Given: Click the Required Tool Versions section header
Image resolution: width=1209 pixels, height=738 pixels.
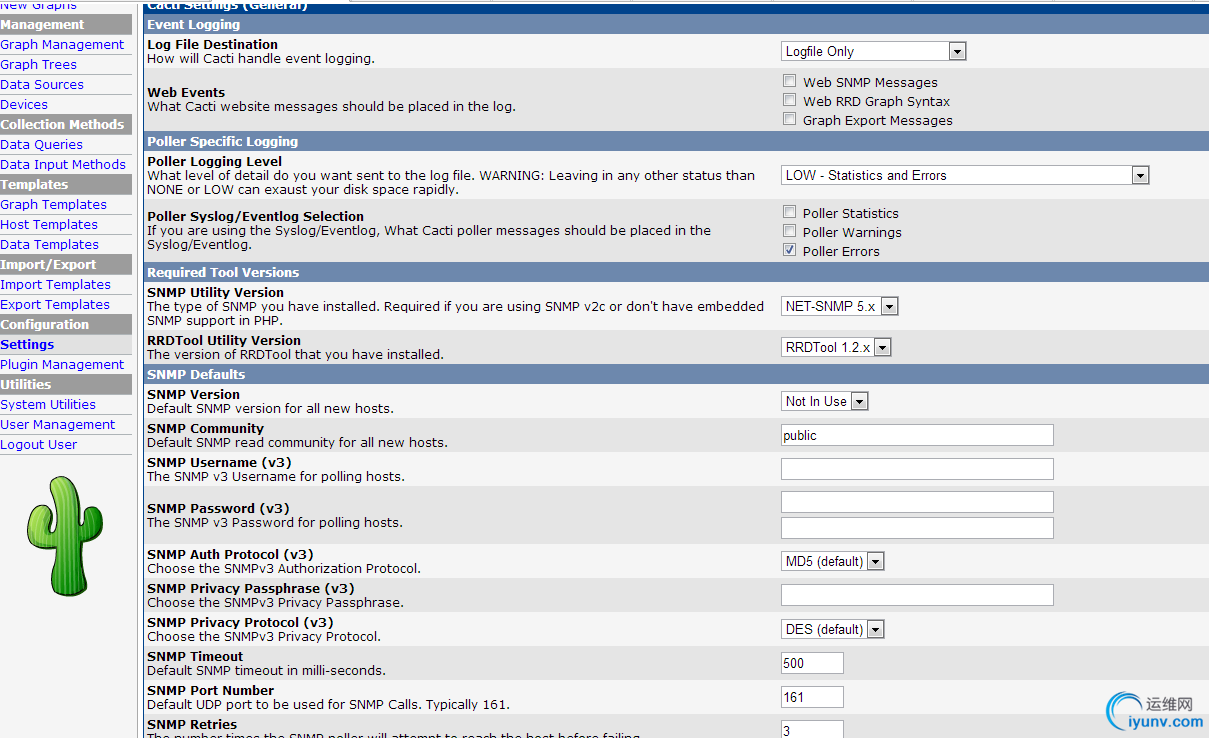Looking at the screenshot, I should point(675,272).
